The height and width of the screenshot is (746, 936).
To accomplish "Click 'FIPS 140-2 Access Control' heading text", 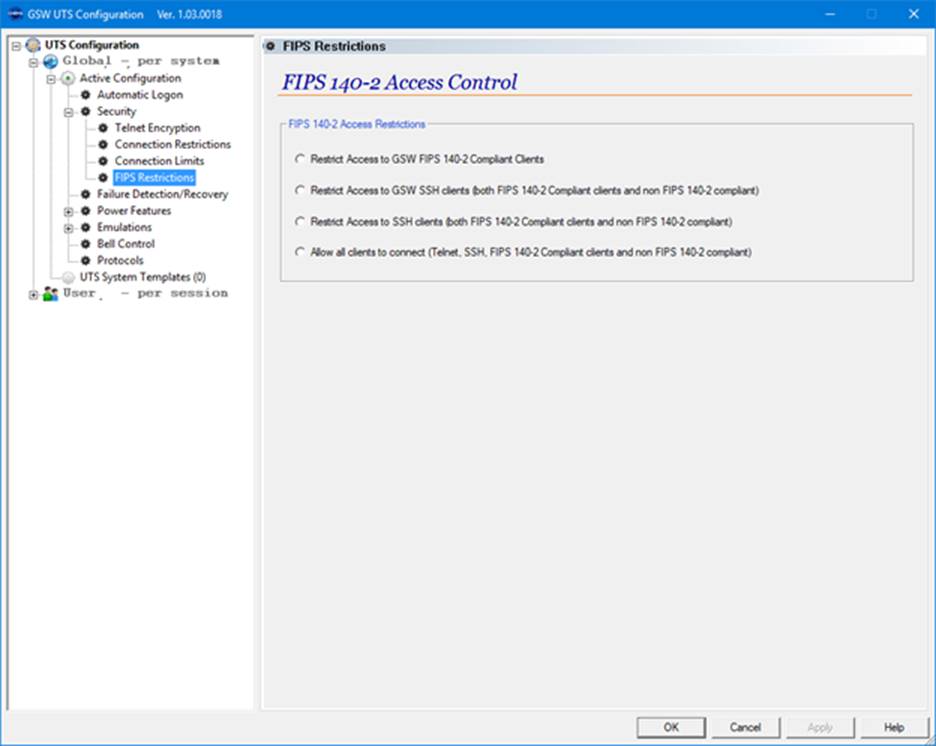I will point(399,82).
